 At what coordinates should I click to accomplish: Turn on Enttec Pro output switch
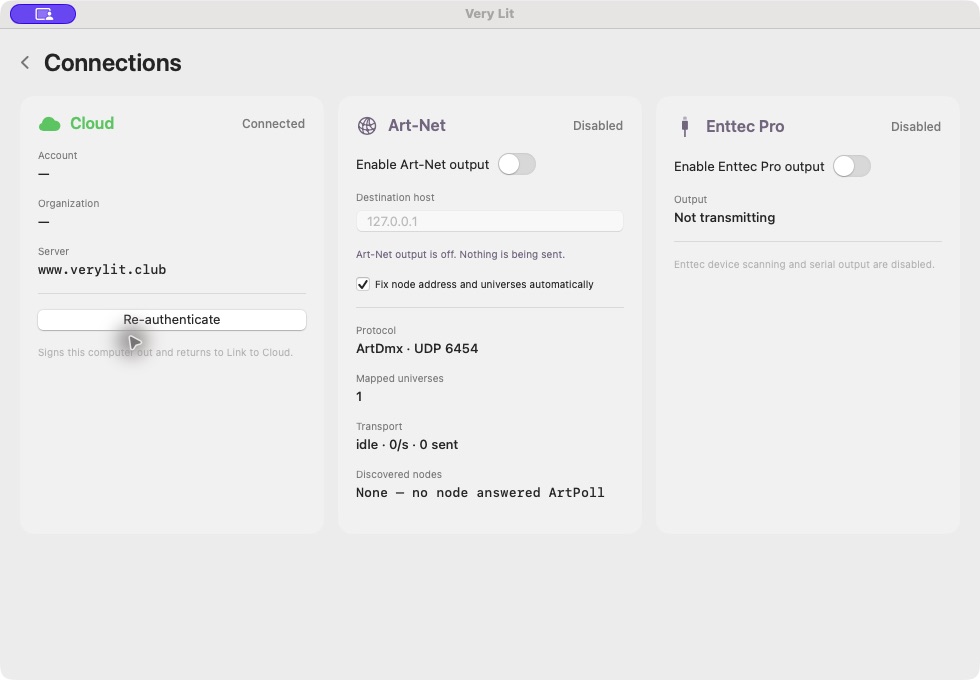pyautogui.click(x=852, y=166)
